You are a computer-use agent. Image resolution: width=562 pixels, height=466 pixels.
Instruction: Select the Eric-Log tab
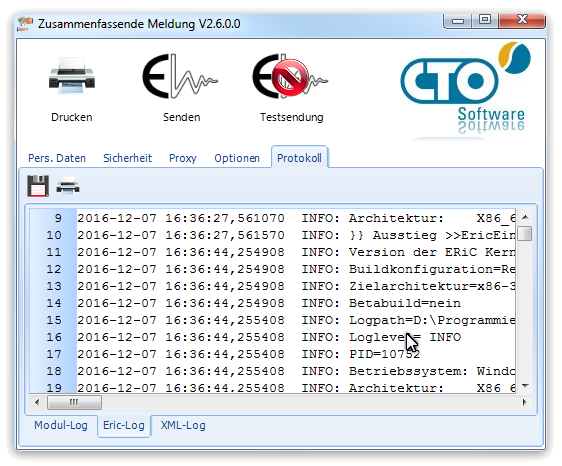point(124,425)
